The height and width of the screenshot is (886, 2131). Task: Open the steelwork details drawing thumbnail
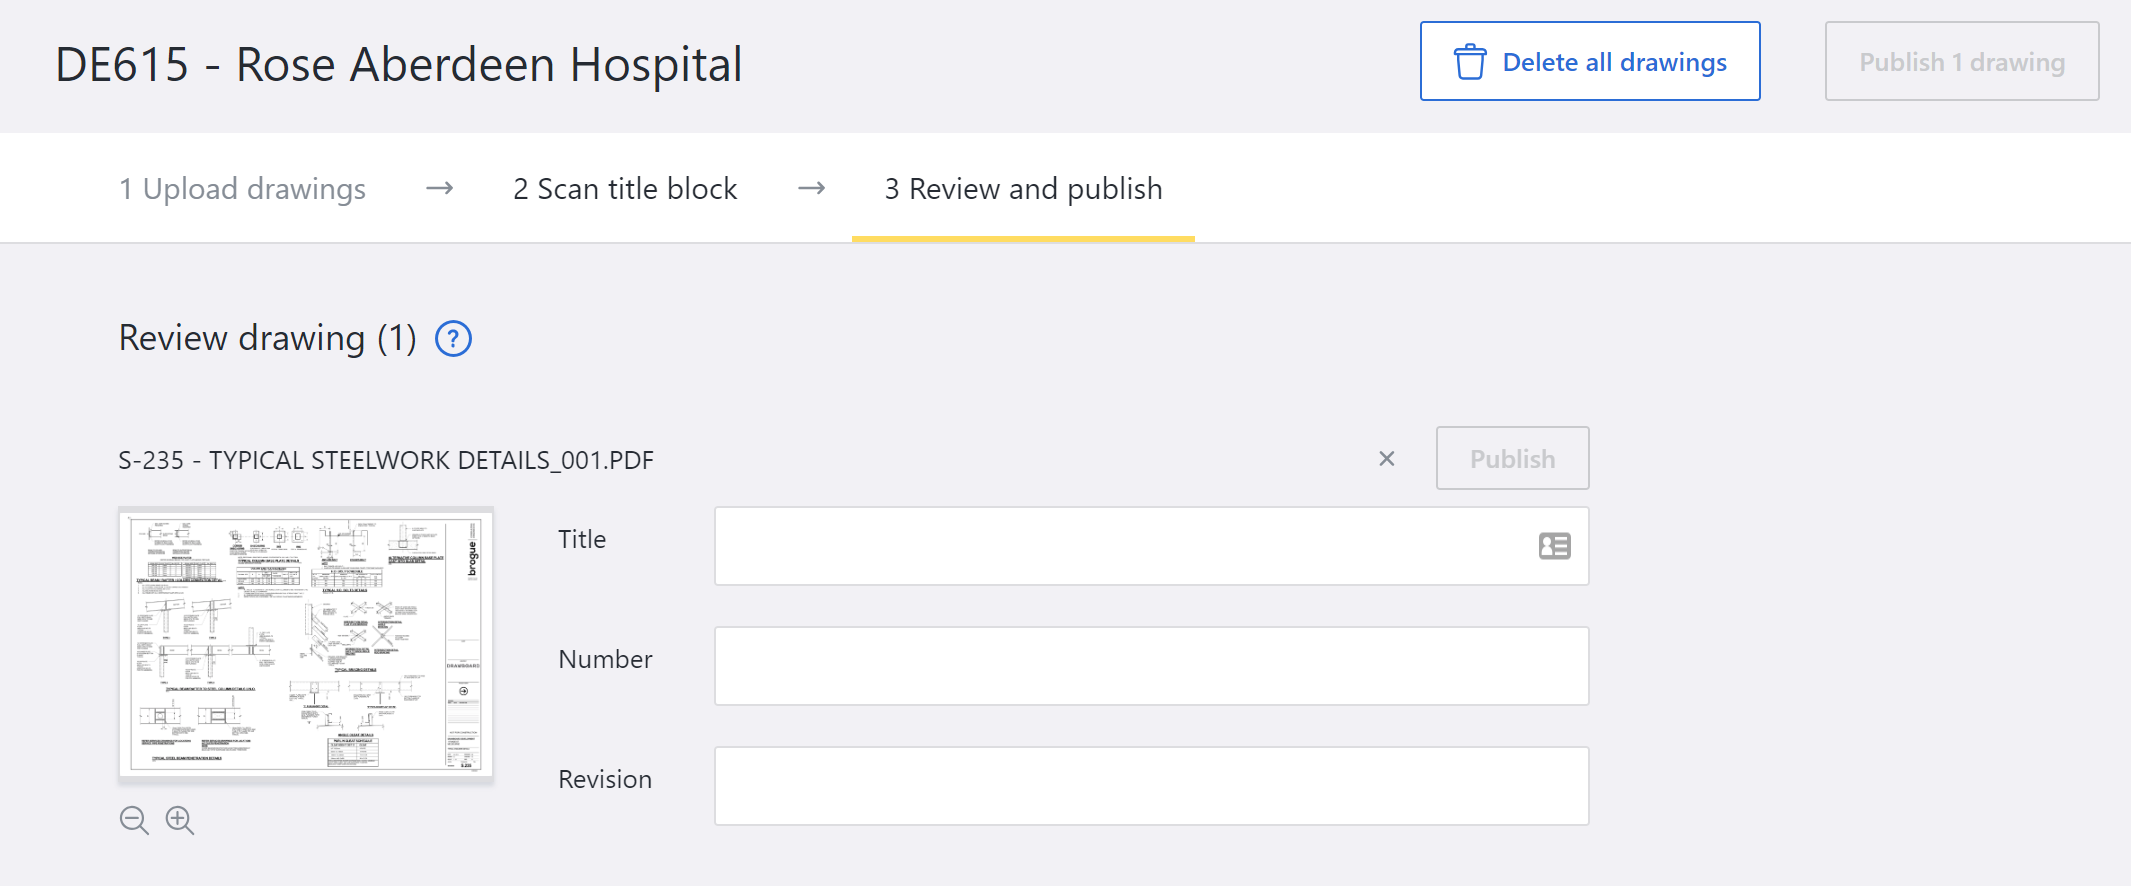point(306,643)
